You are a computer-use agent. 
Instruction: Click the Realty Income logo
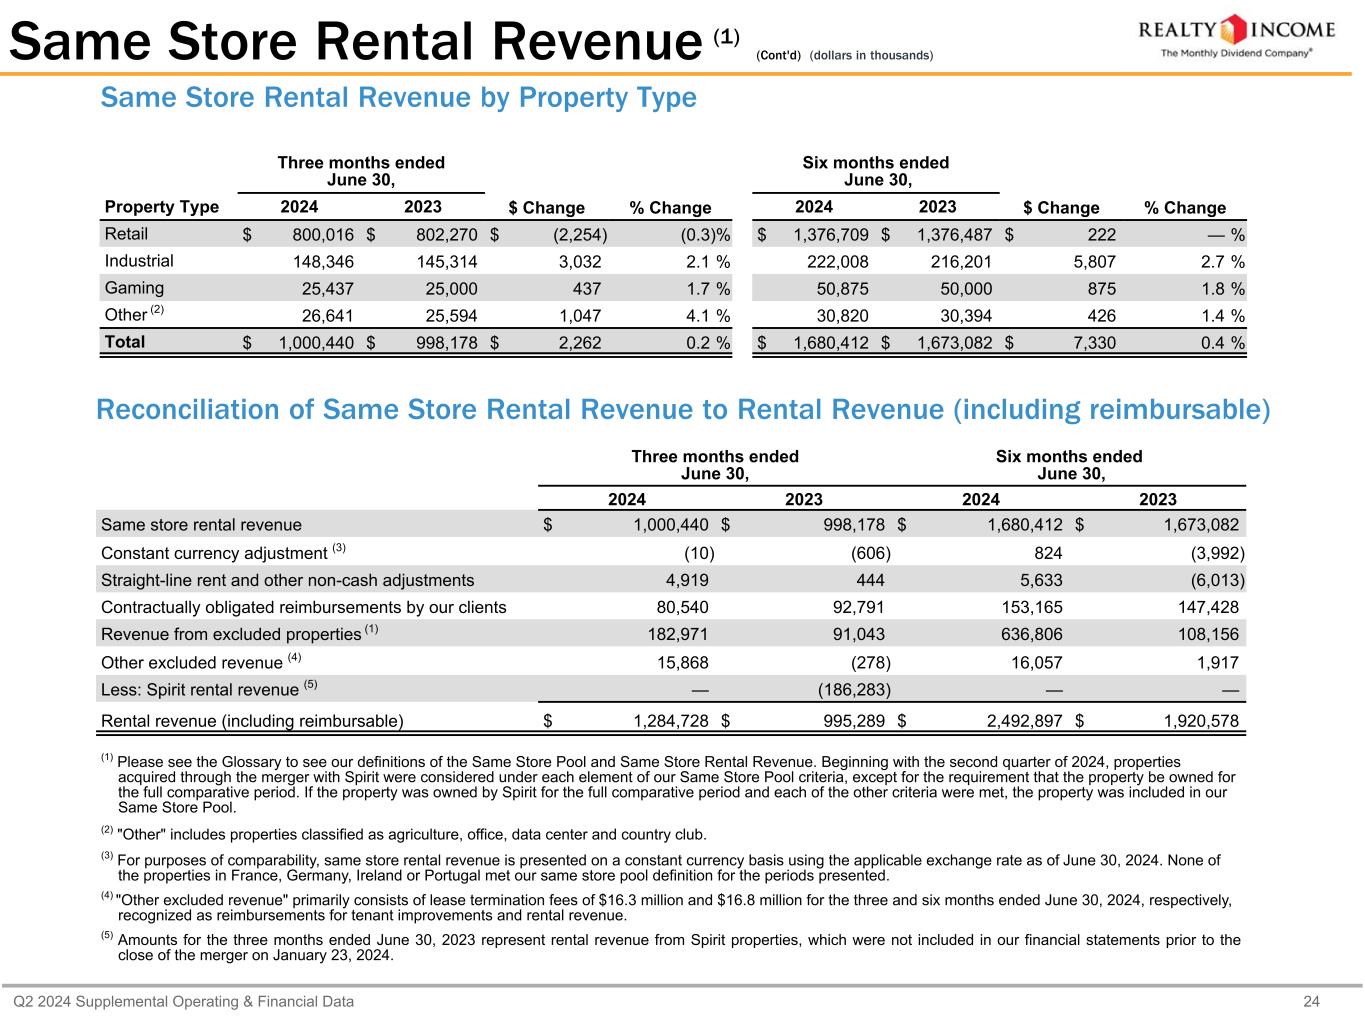1235,30
